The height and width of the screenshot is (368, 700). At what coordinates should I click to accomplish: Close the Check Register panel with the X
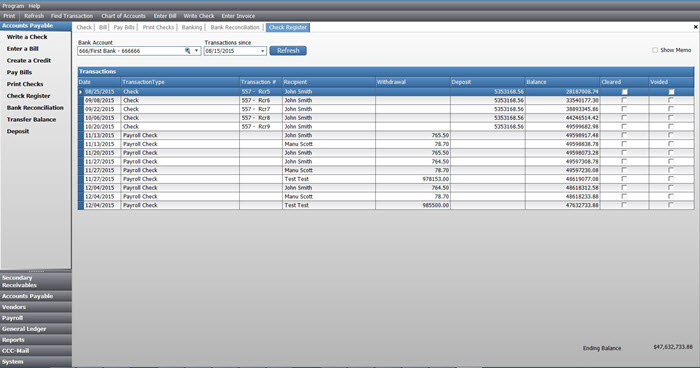[x=696, y=27]
